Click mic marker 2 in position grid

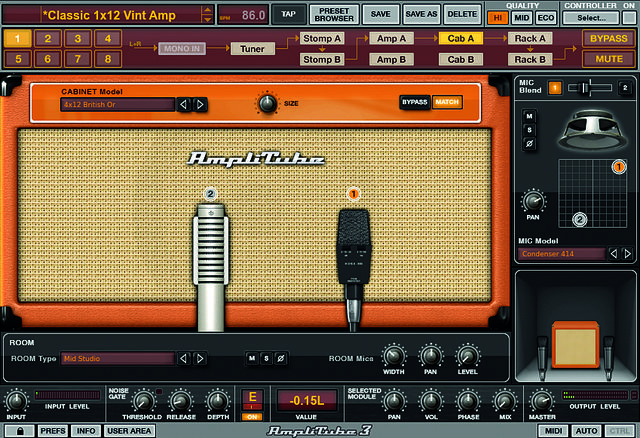[580, 220]
